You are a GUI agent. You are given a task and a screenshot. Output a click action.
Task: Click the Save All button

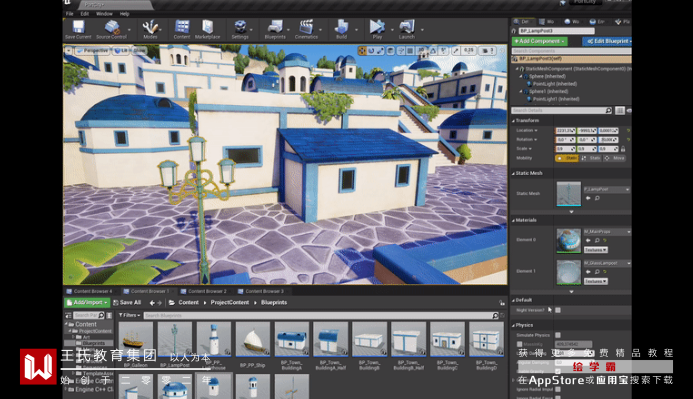[x=127, y=303]
